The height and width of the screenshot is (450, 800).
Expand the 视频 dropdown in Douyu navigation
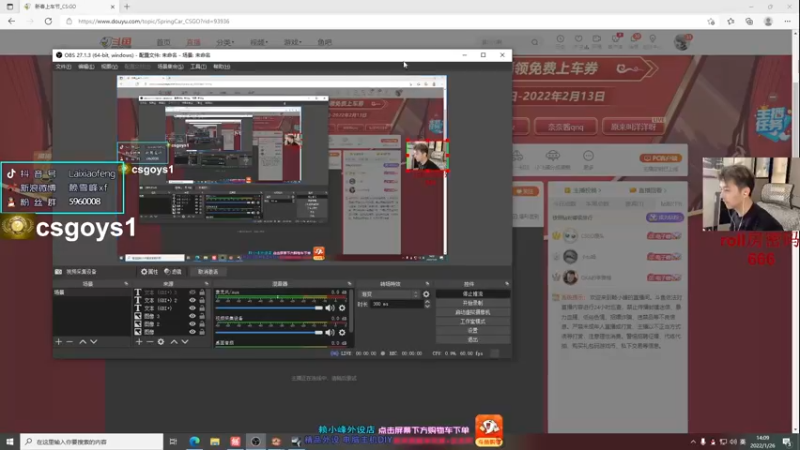pyautogui.click(x=259, y=42)
